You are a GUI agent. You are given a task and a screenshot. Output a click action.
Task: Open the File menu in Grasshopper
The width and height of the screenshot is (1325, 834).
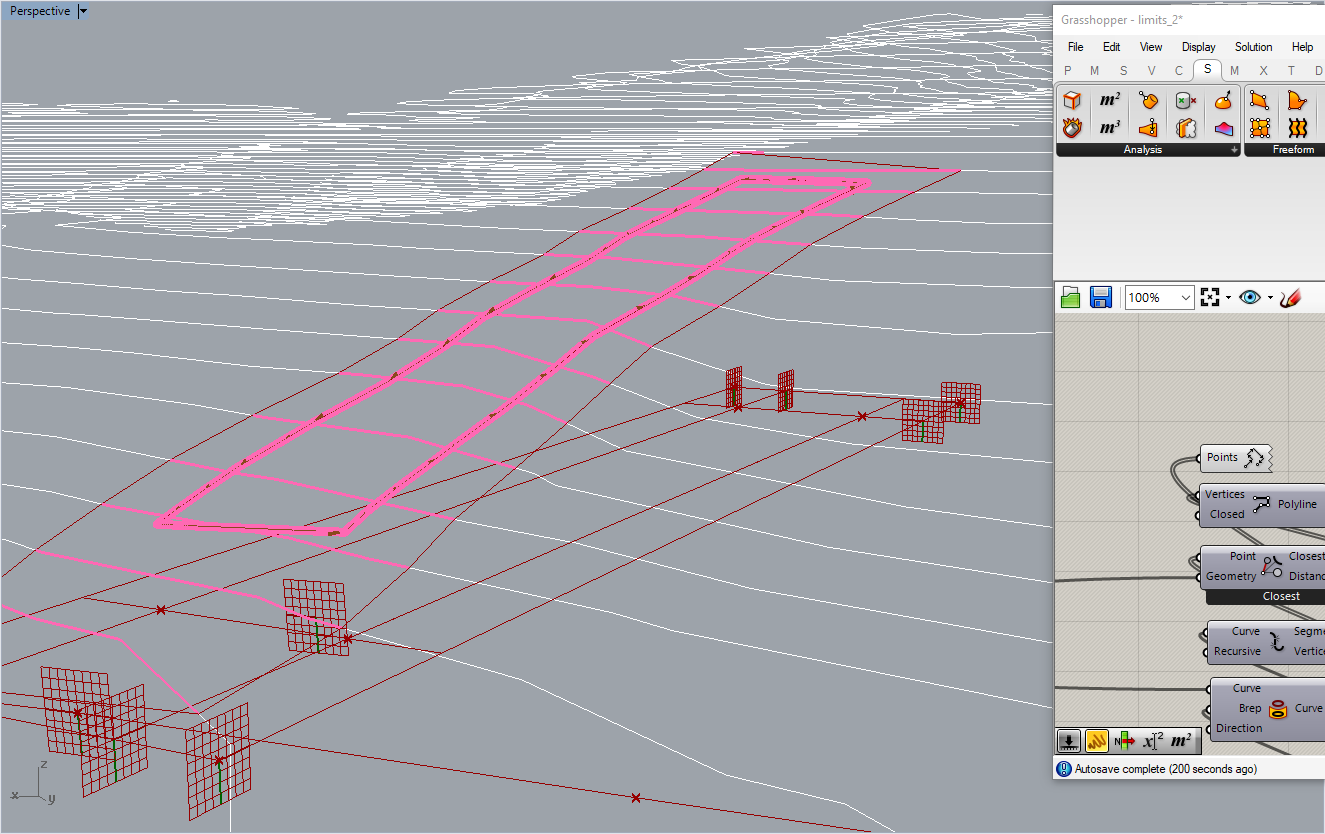(1076, 47)
